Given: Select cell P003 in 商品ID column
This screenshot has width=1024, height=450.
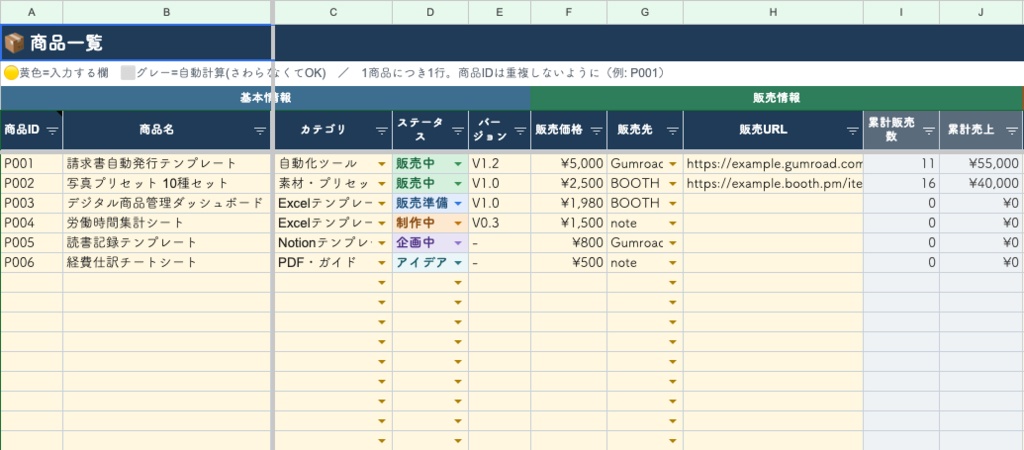Looking at the screenshot, I should [32, 203].
